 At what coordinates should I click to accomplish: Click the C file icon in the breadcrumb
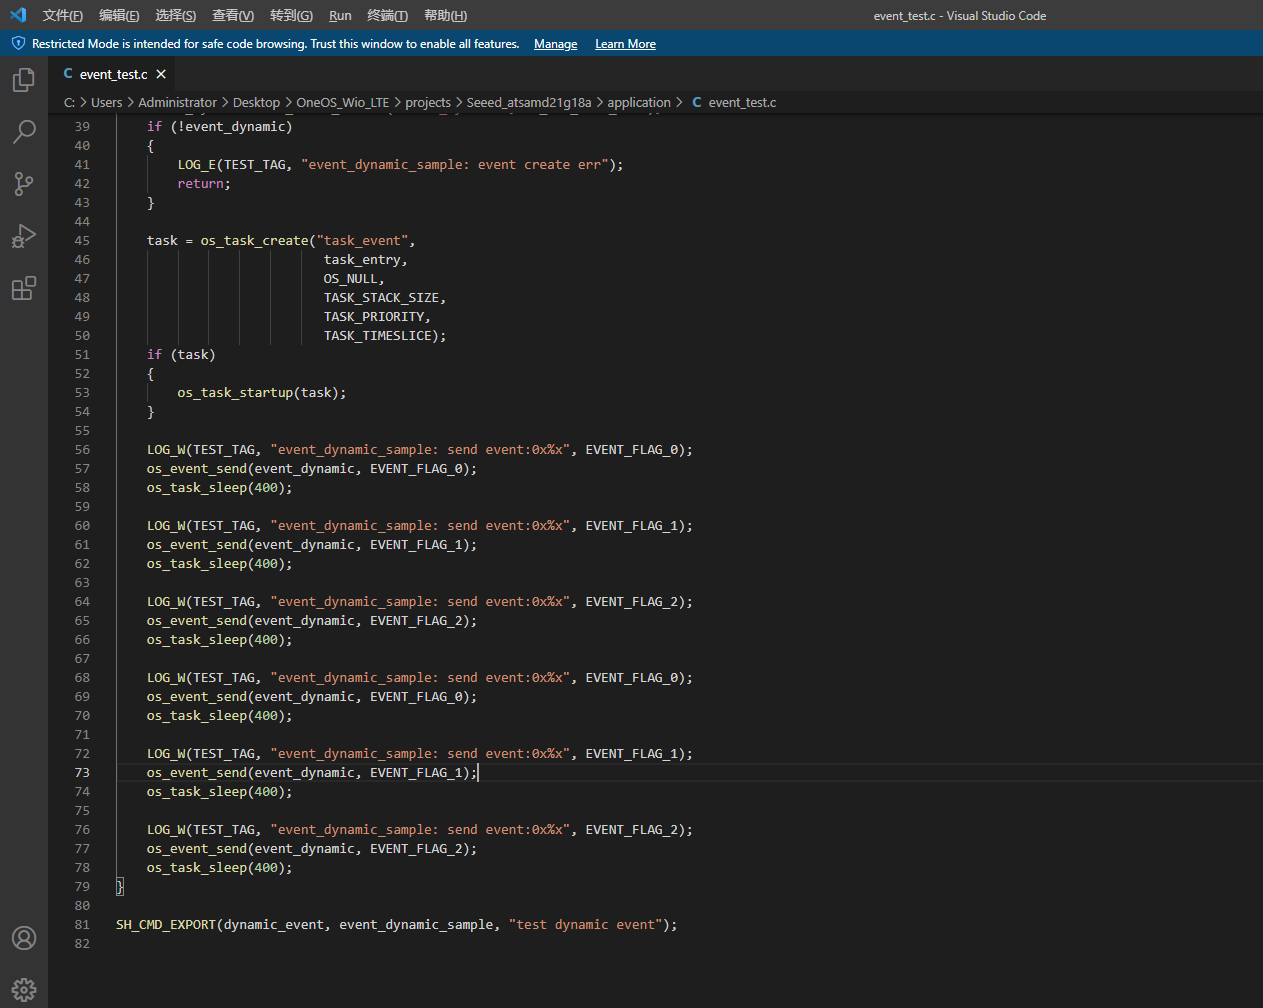(x=697, y=102)
